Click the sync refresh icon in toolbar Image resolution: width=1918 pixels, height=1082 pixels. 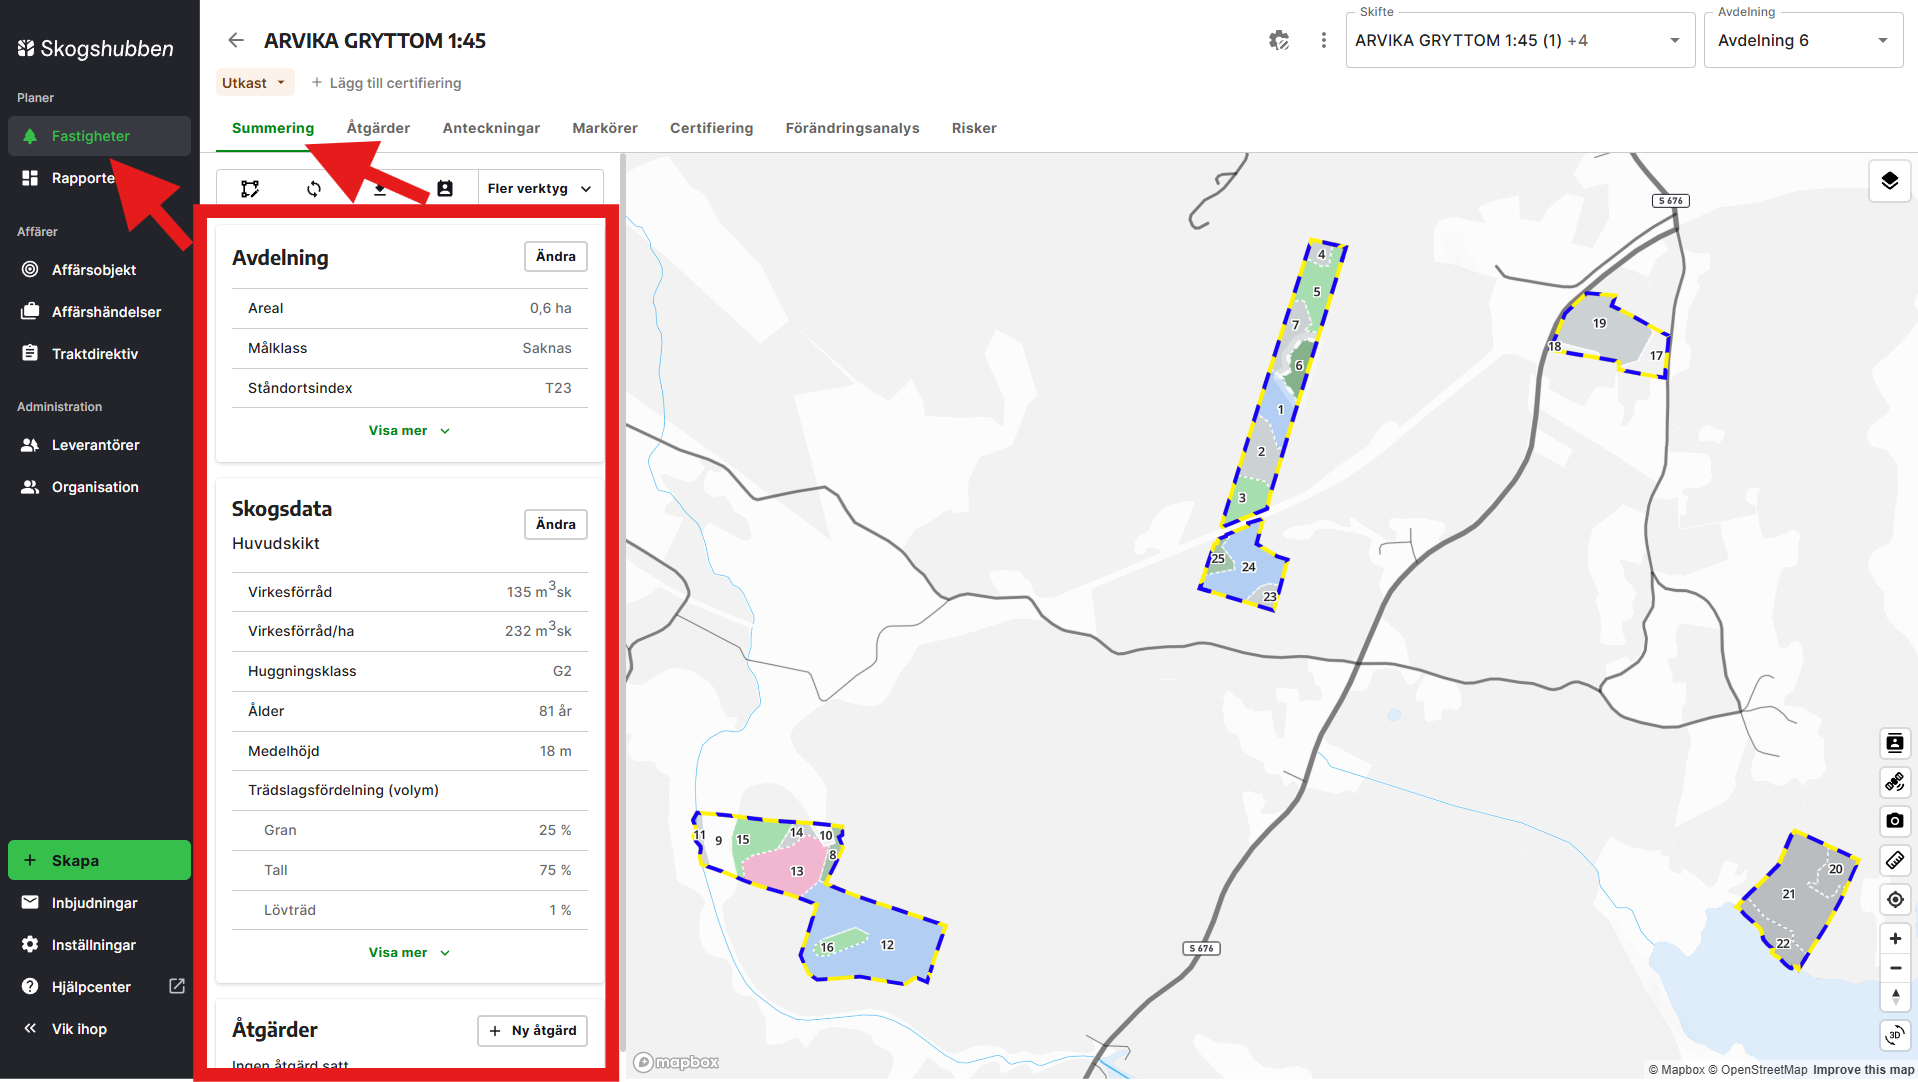click(314, 189)
